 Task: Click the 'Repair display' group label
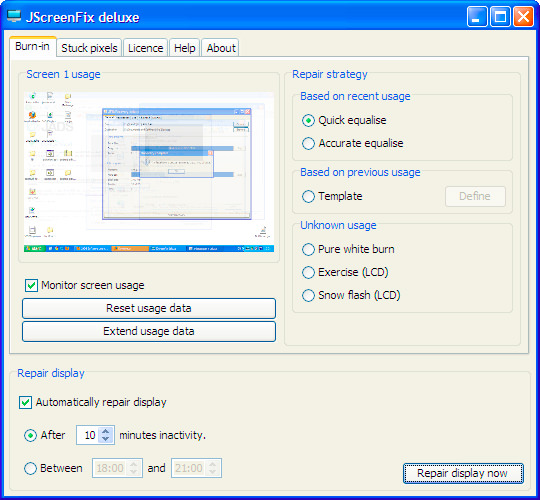coord(51,373)
